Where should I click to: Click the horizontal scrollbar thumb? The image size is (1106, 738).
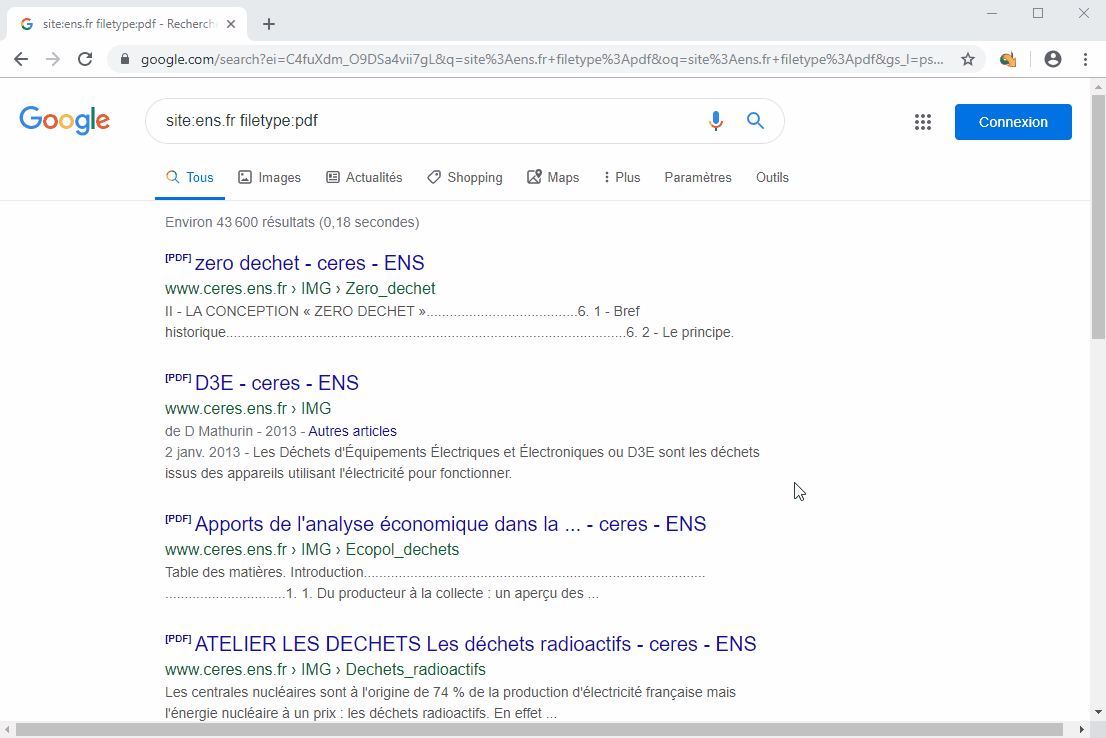tap(539, 730)
